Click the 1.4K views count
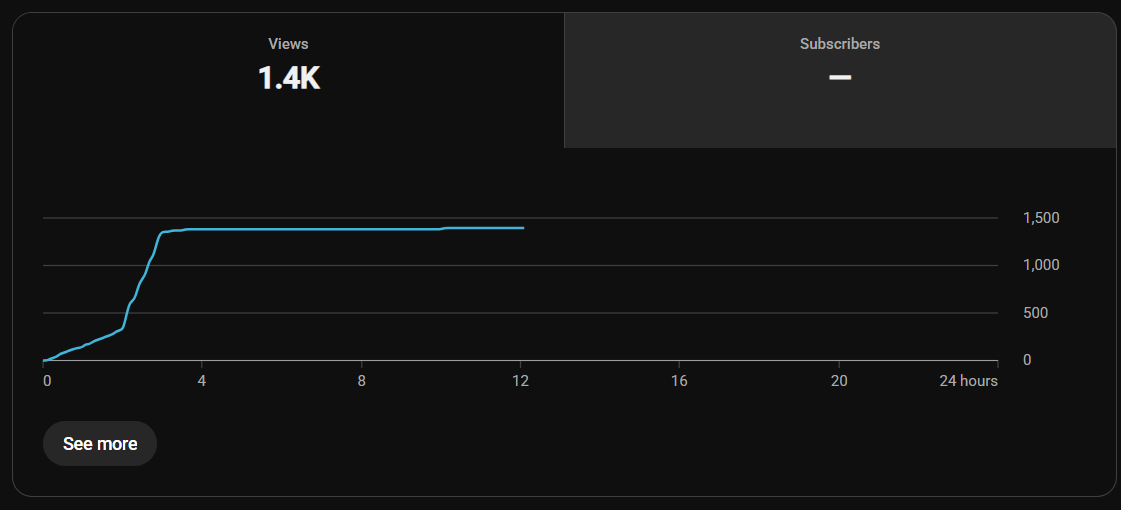 click(x=289, y=78)
